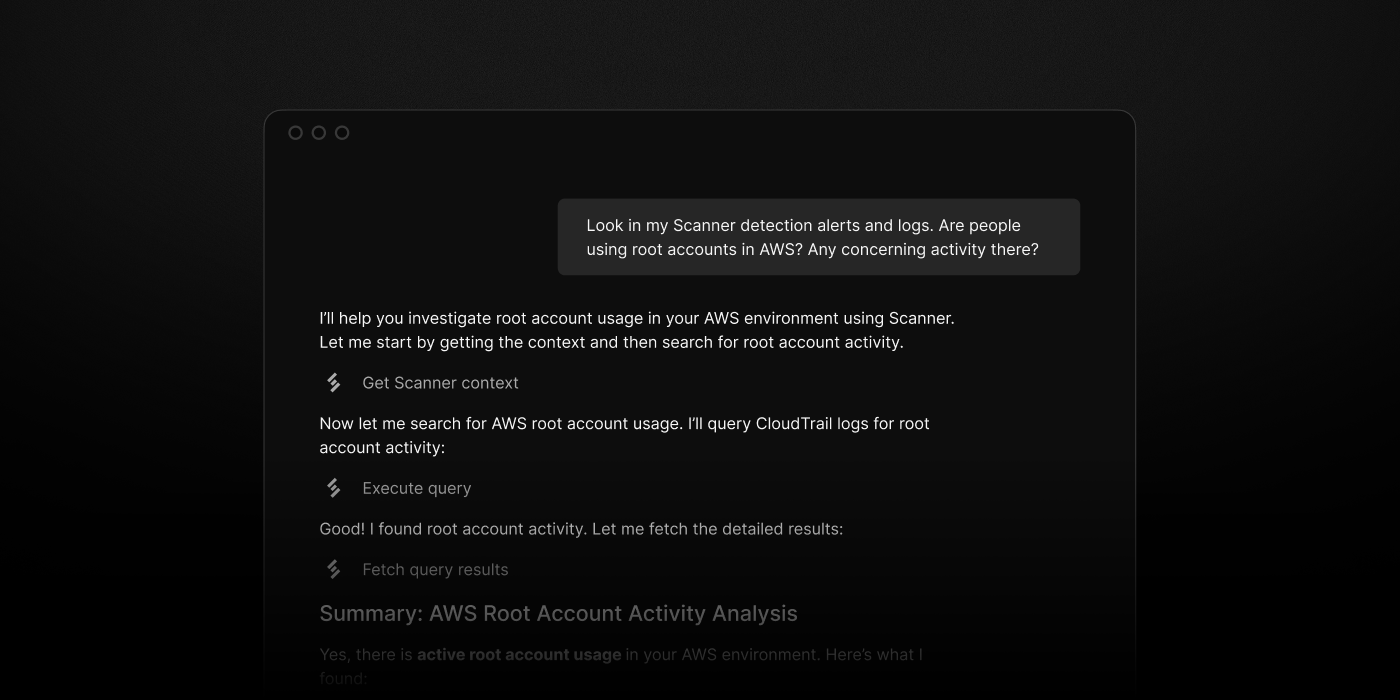Screen dimensions: 1400x700
Task: Click the Scanner icon beside Fetch query results
Action: 331,569
